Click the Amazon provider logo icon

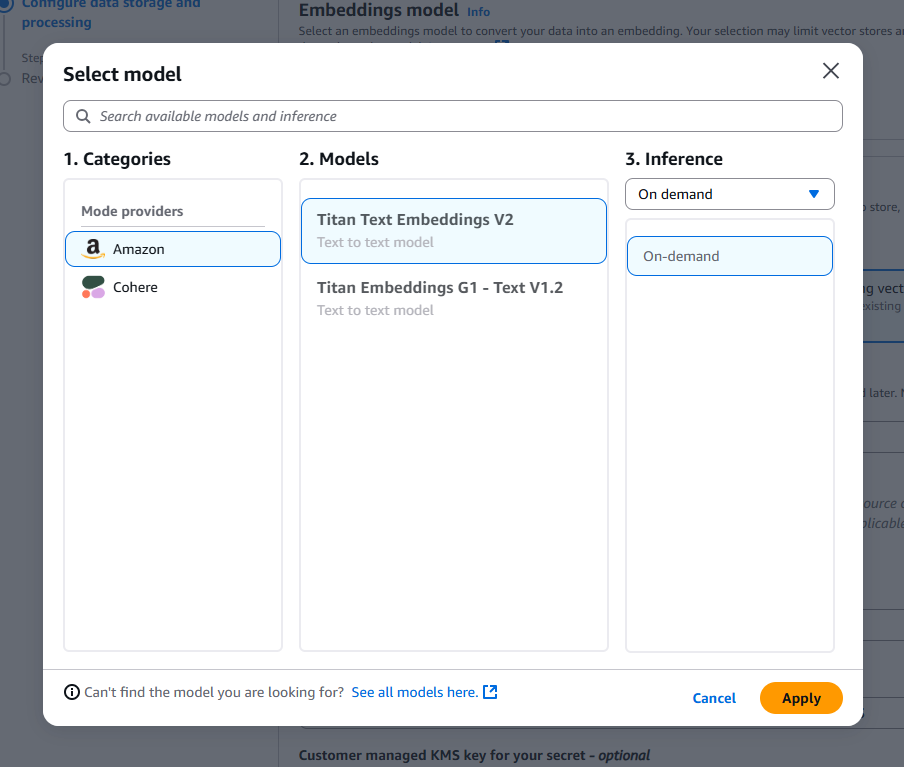click(92, 249)
